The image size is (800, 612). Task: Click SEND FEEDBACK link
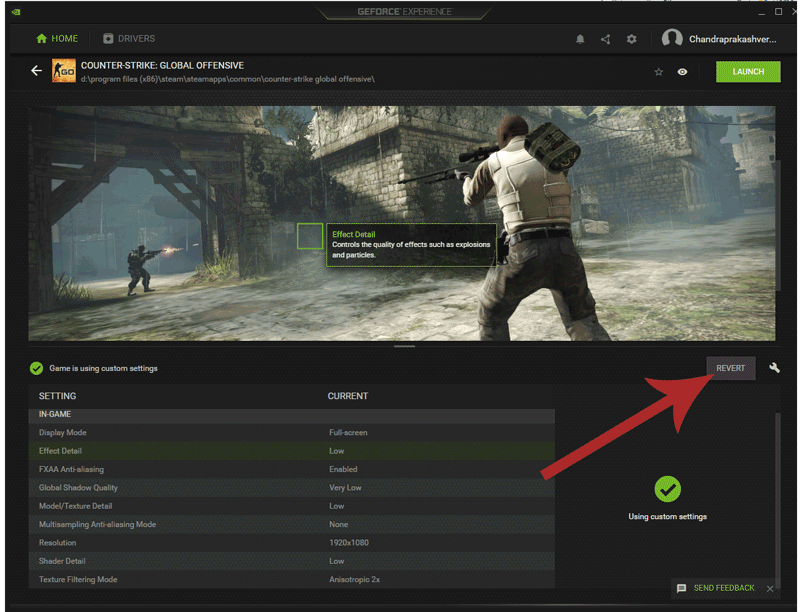point(723,588)
